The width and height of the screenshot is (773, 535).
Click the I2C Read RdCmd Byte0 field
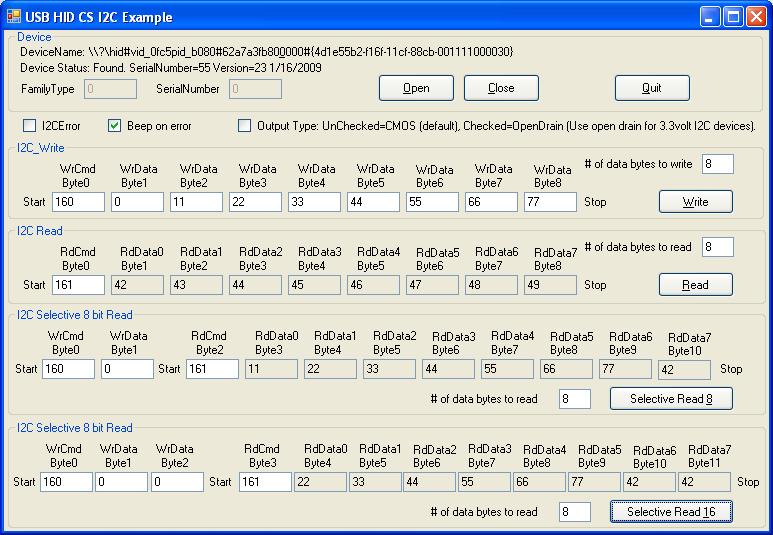[78, 285]
